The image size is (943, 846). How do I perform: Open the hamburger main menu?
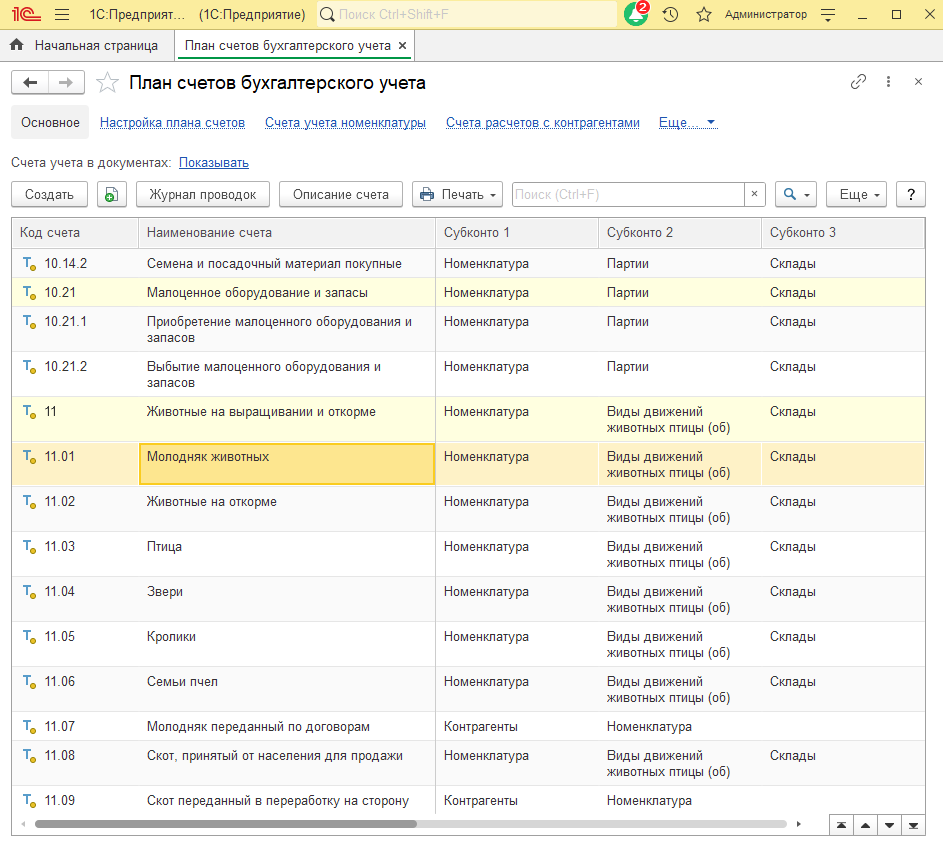(x=62, y=15)
